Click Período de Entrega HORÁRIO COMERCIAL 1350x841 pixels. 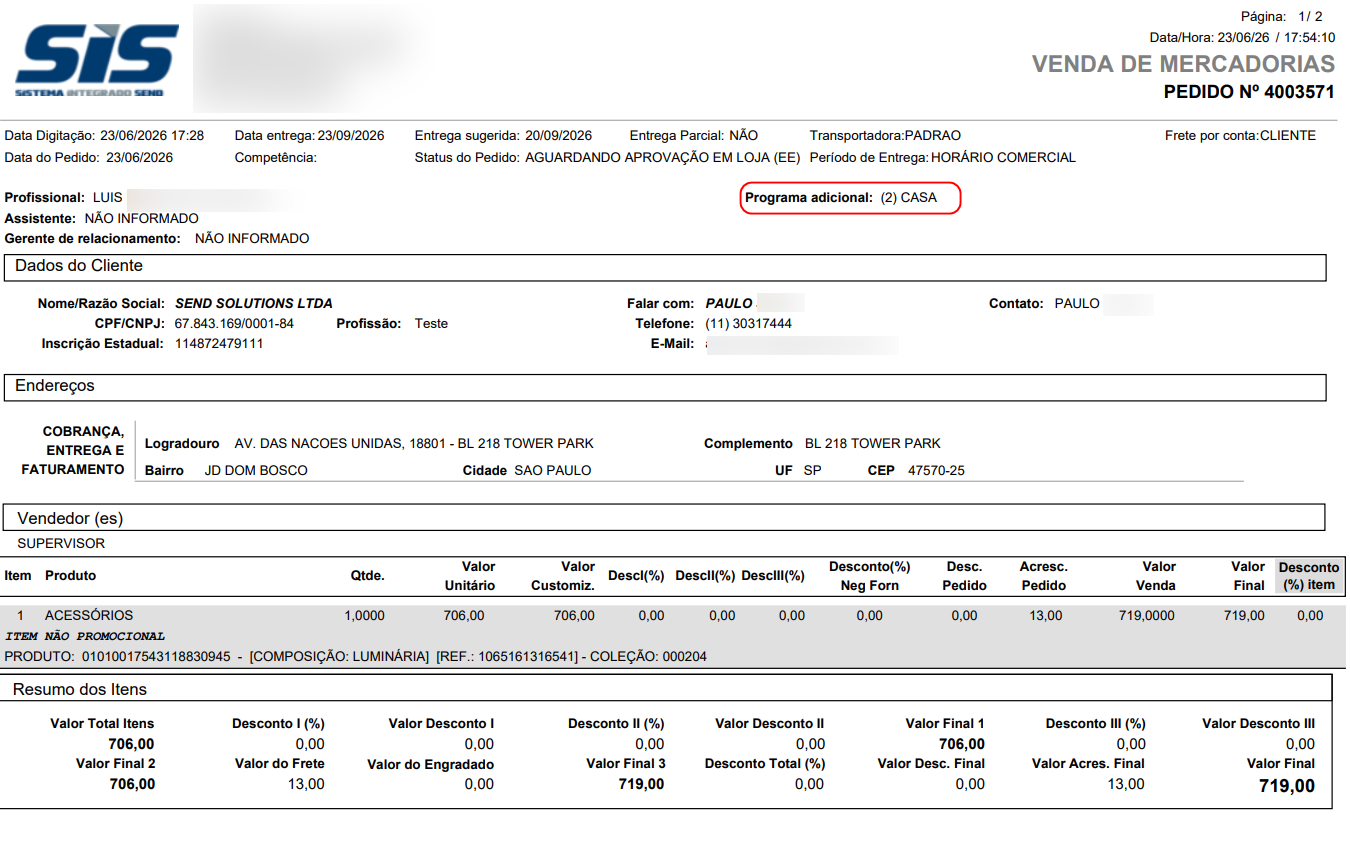943,157
